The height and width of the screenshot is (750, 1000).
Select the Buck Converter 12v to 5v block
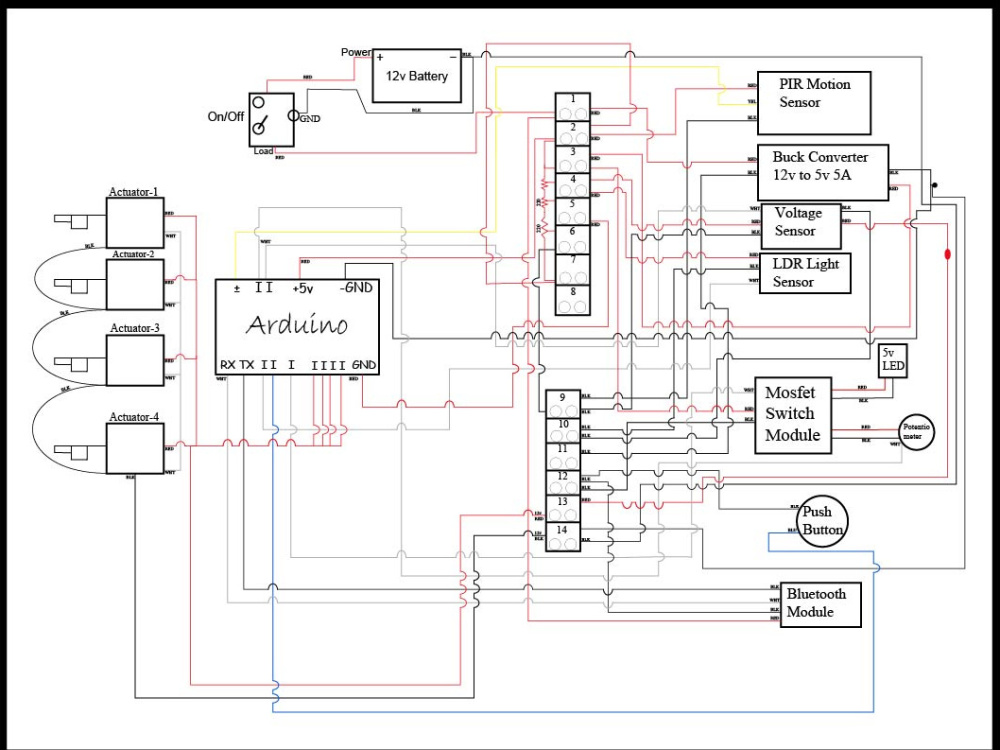pos(823,172)
